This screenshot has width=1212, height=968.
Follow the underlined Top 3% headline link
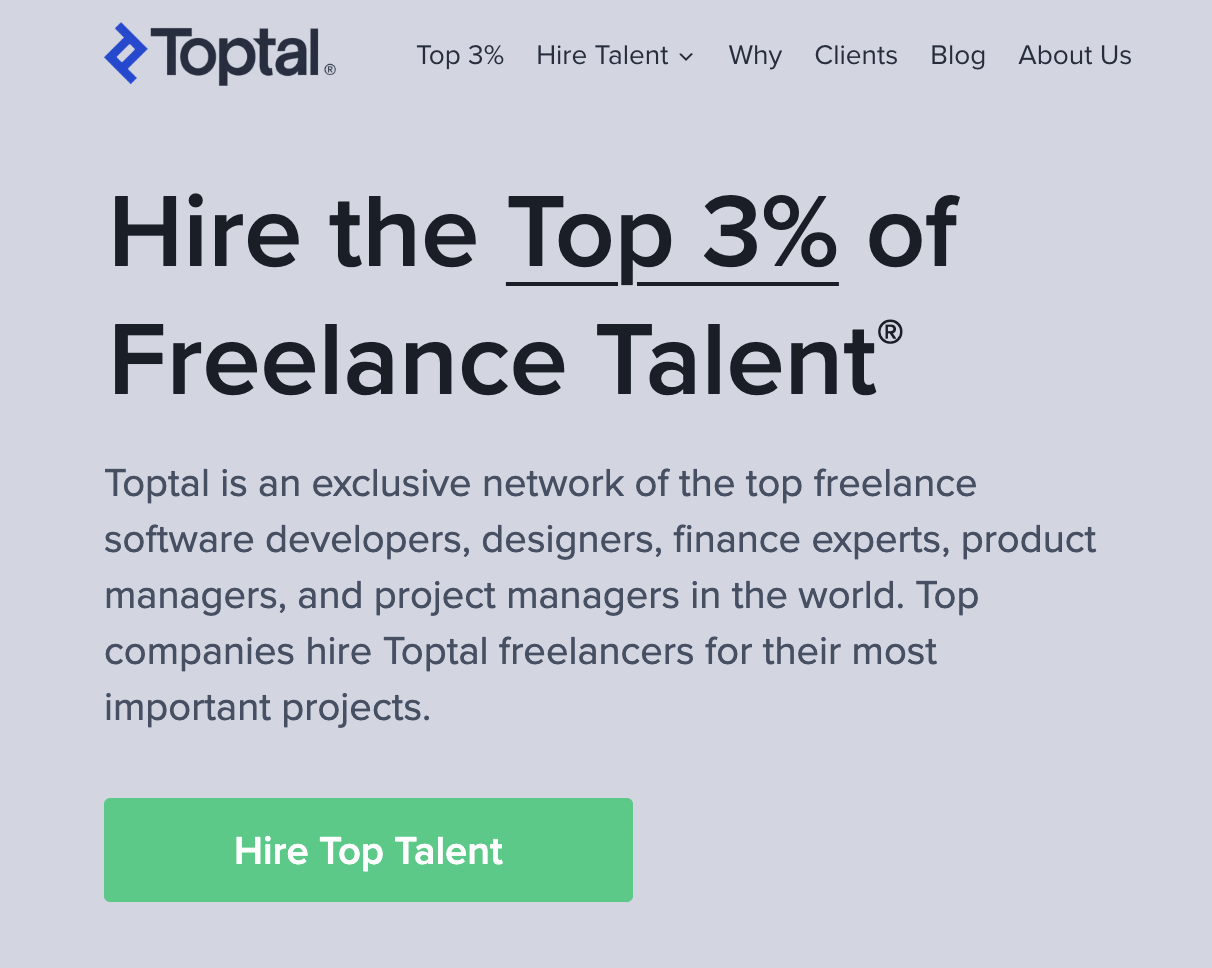point(672,236)
